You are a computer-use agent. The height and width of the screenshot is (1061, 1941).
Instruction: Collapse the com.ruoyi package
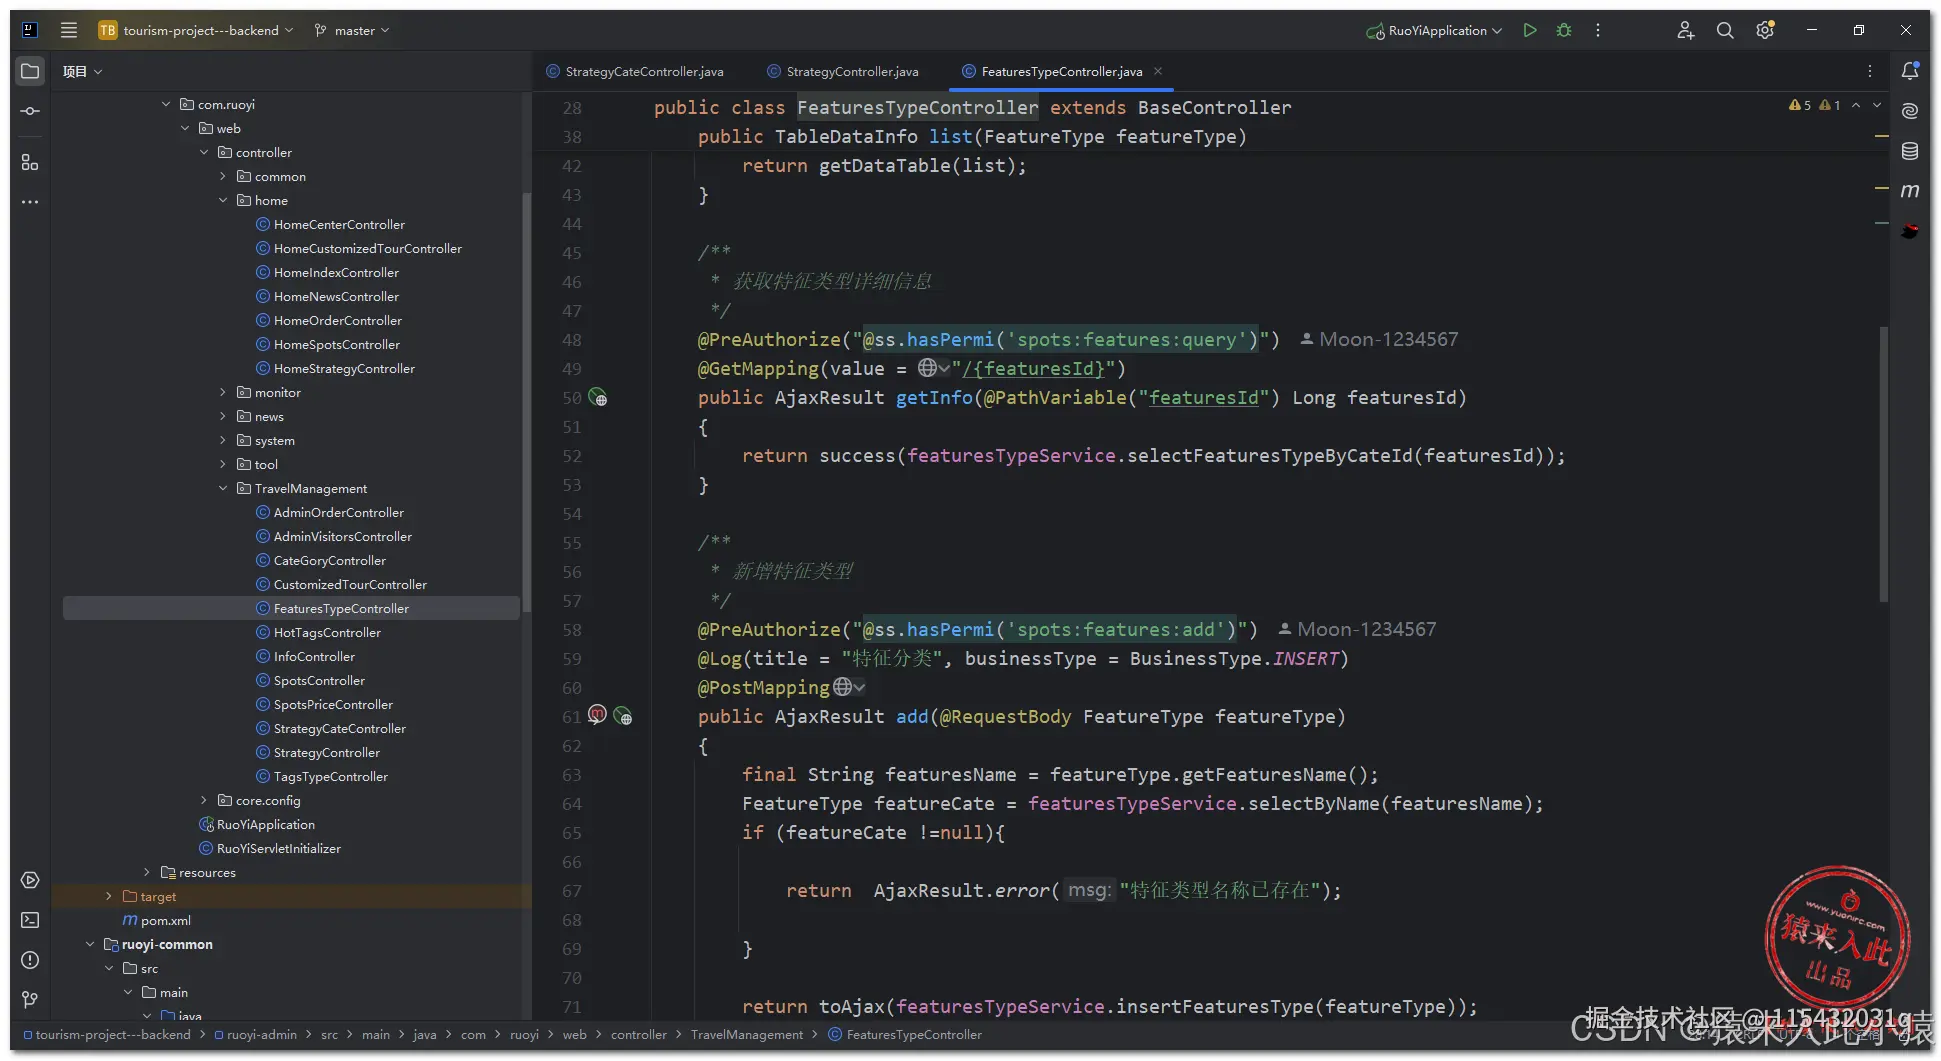coord(166,104)
